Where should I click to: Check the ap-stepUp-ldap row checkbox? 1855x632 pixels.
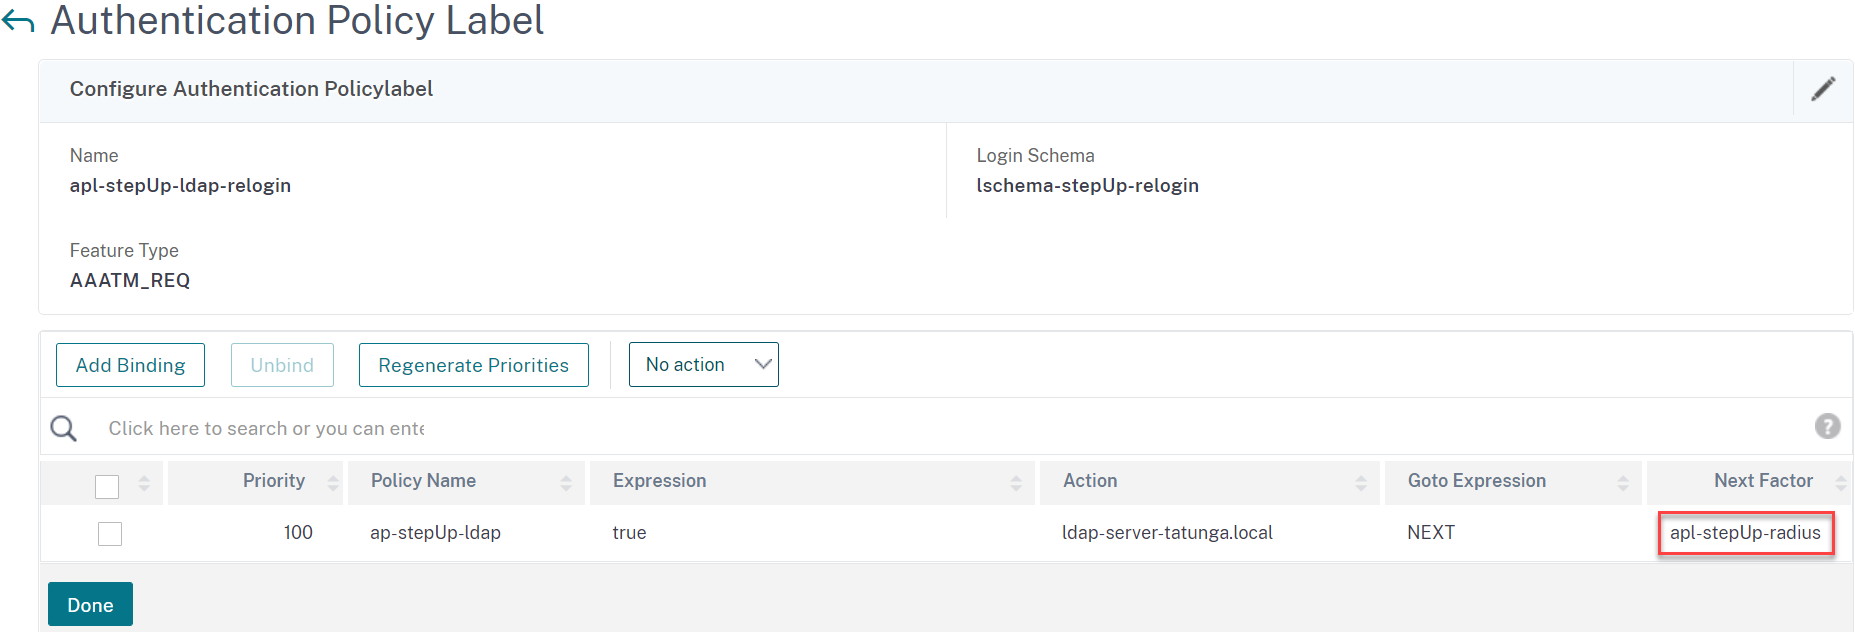tap(110, 534)
